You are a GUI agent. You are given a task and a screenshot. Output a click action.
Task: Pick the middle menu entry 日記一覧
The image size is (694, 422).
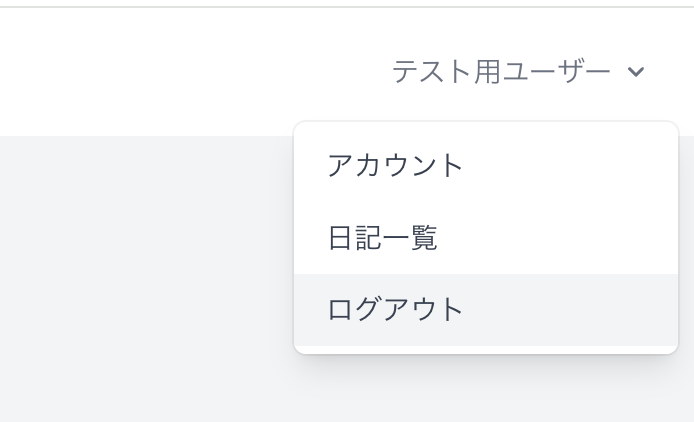383,238
